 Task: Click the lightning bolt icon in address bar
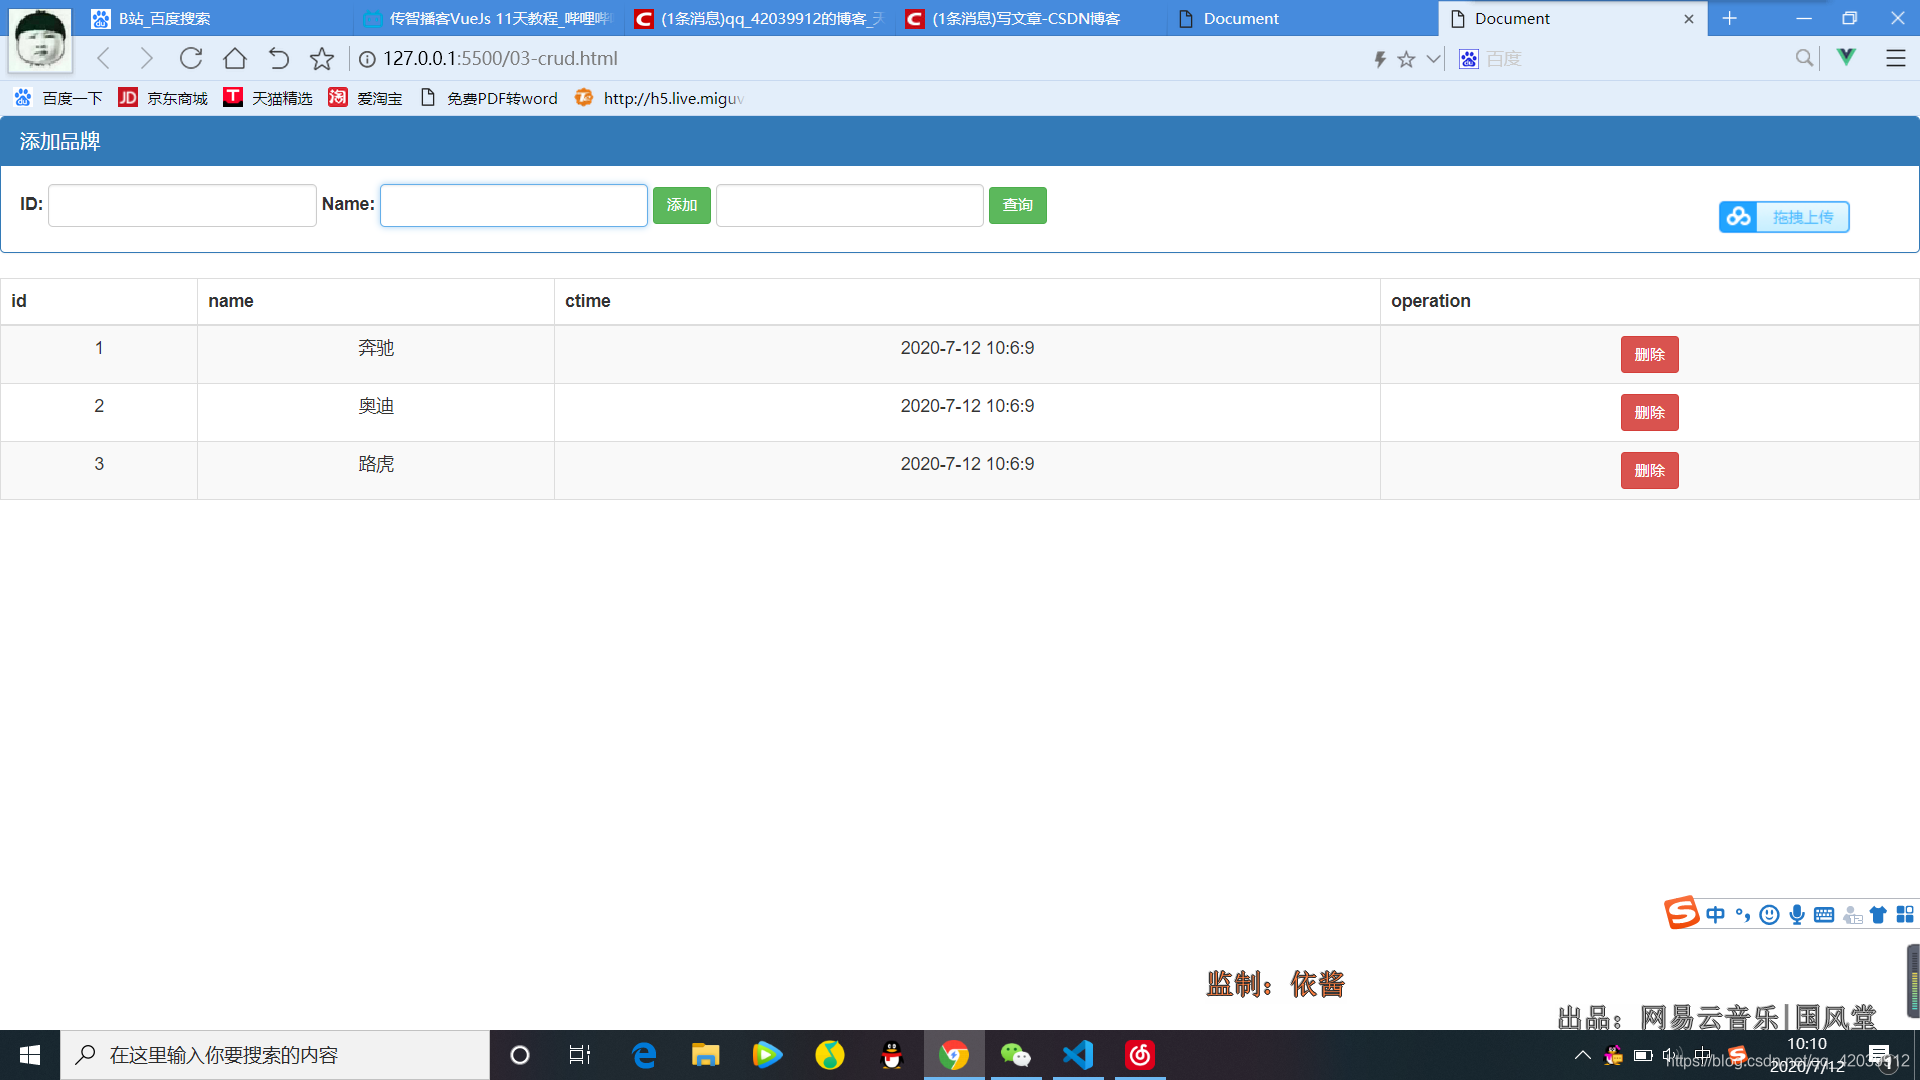pyautogui.click(x=1381, y=59)
